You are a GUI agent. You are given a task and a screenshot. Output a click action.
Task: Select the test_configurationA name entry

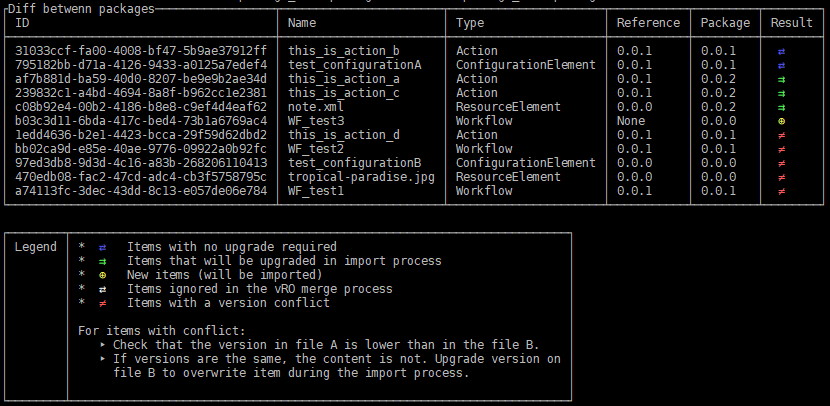tap(354, 65)
